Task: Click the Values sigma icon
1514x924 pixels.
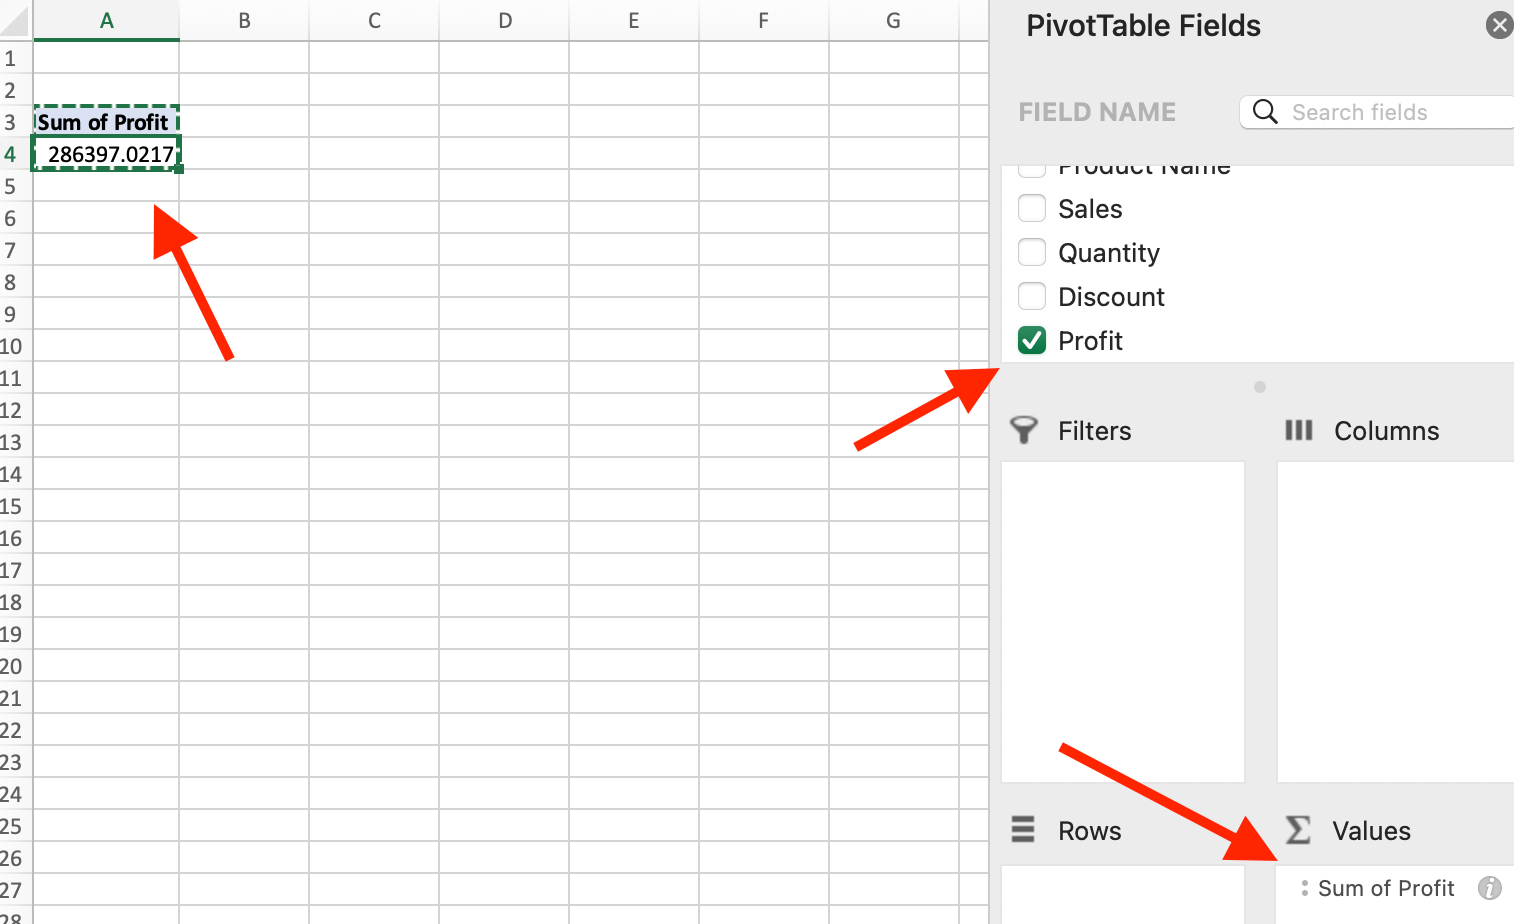Action: (1298, 830)
